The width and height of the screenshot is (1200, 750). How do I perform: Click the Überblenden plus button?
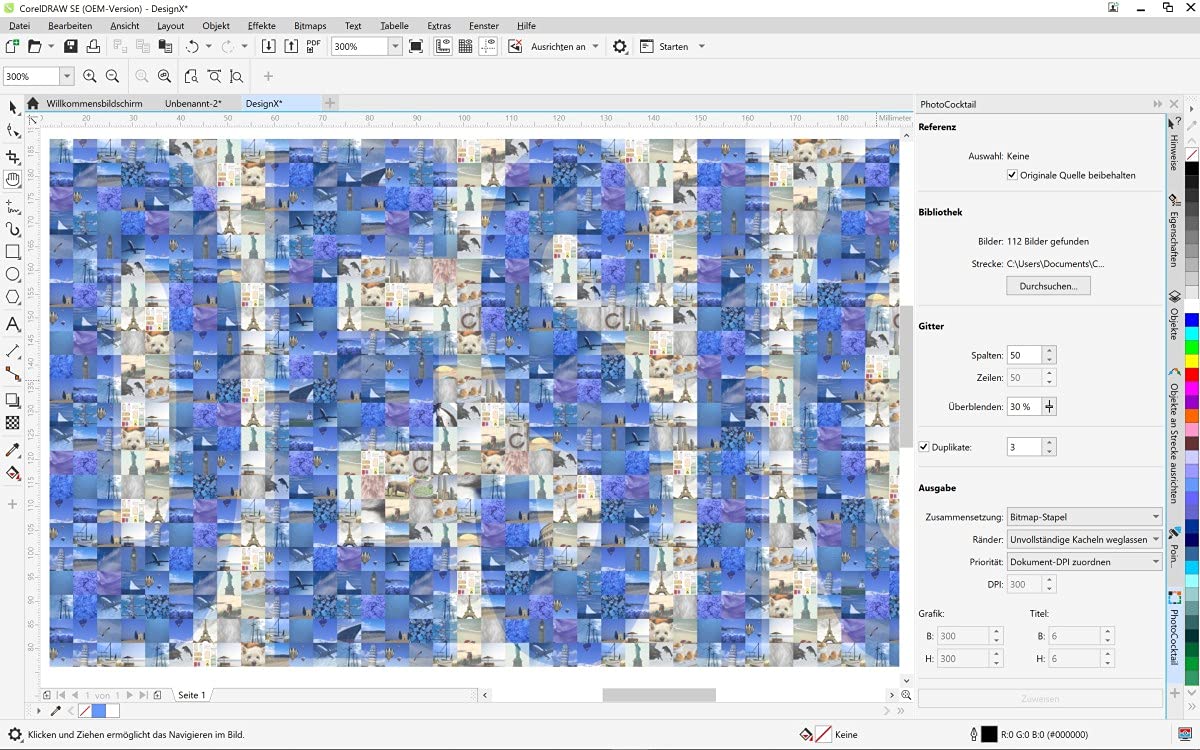click(x=1049, y=407)
